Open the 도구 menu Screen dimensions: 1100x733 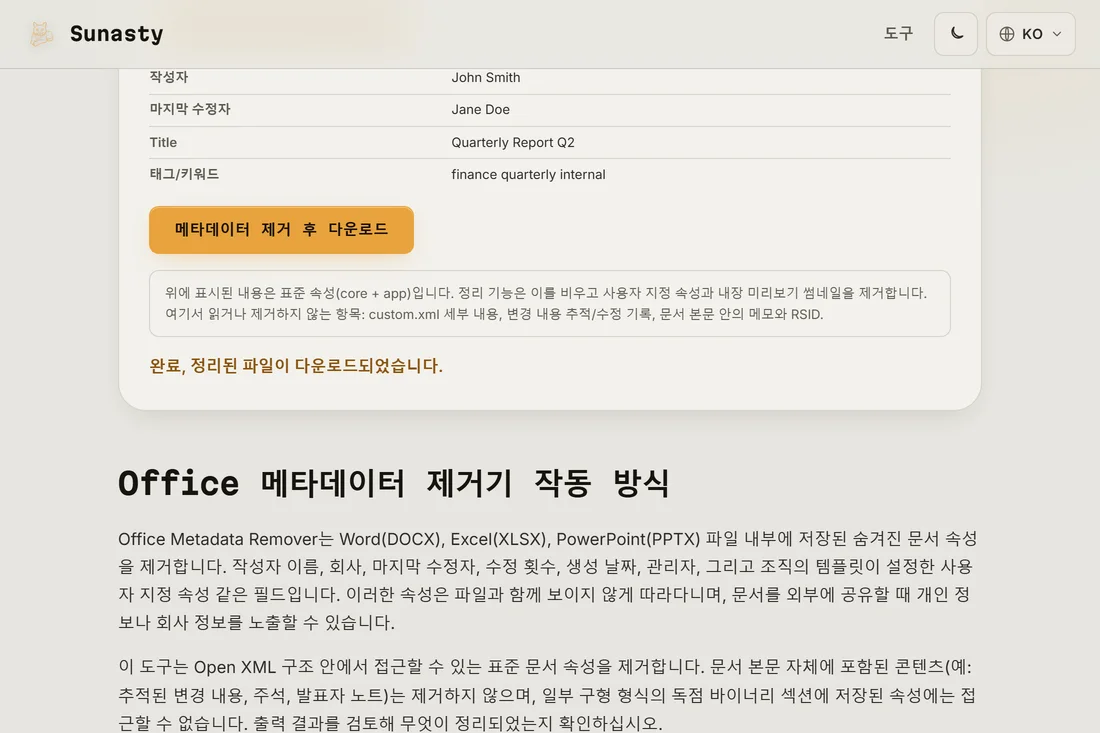[x=898, y=34]
